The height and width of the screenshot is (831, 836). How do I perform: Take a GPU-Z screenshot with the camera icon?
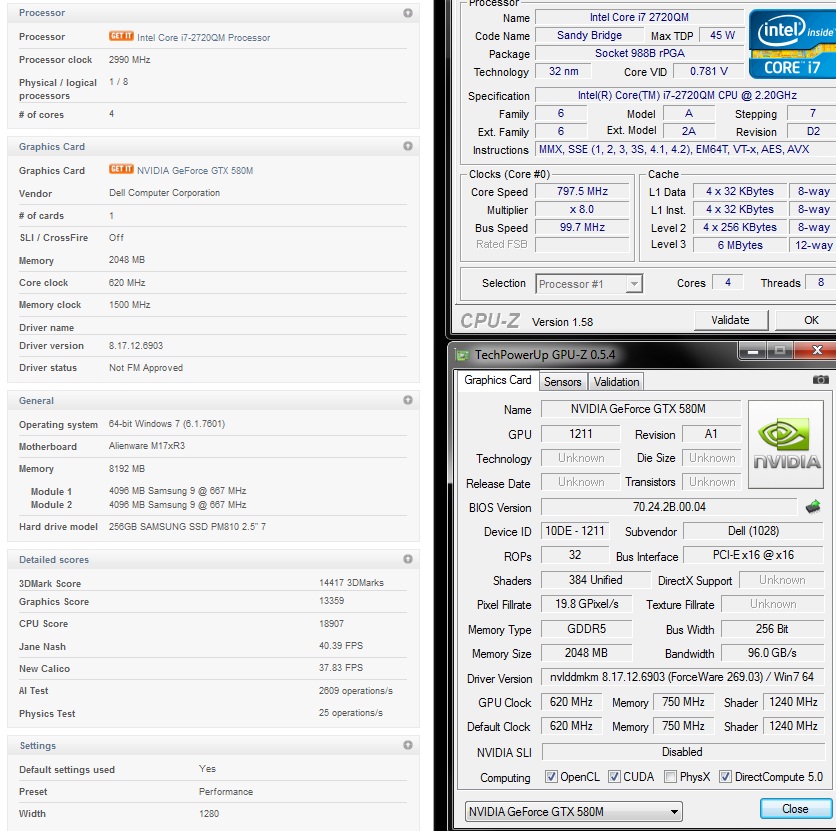tap(821, 380)
